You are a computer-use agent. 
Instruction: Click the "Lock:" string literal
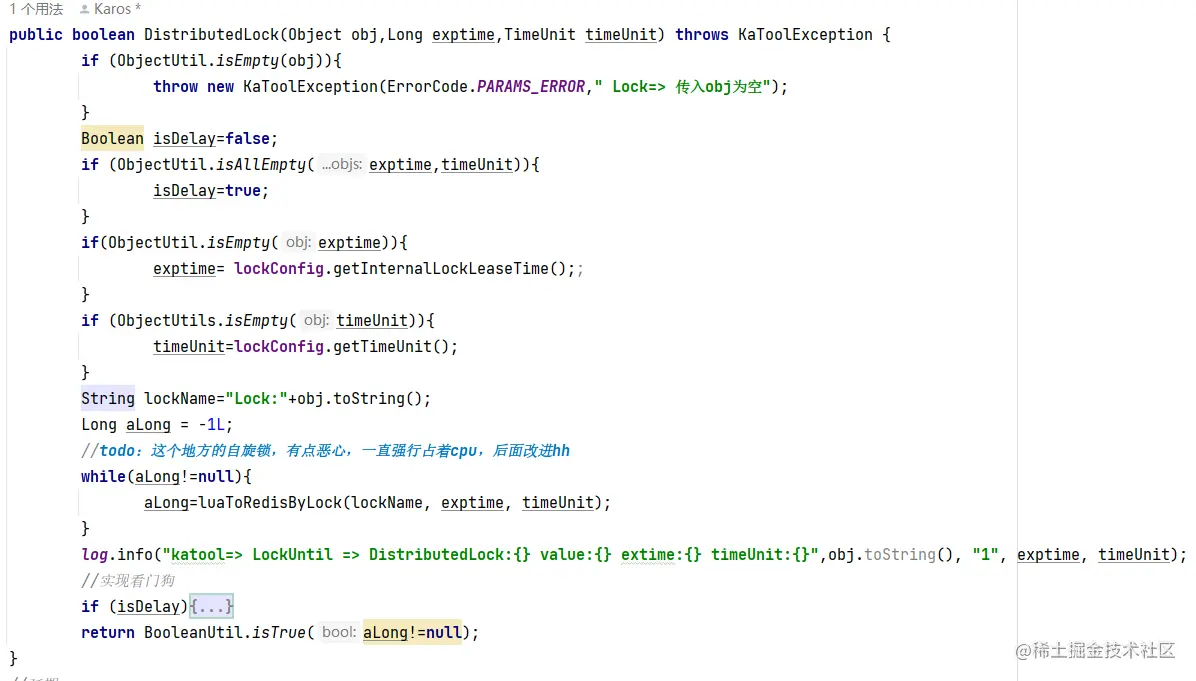pyautogui.click(x=256, y=398)
